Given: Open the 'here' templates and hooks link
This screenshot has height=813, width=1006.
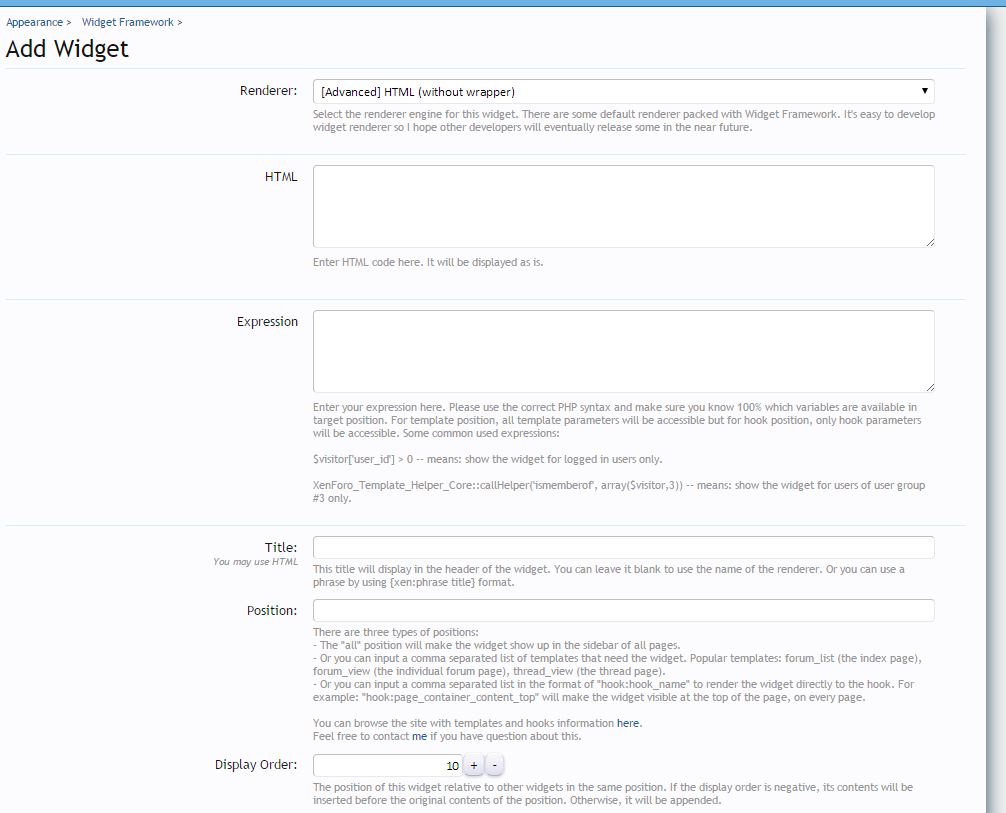Looking at the screenshot, I should coord(627,722).
